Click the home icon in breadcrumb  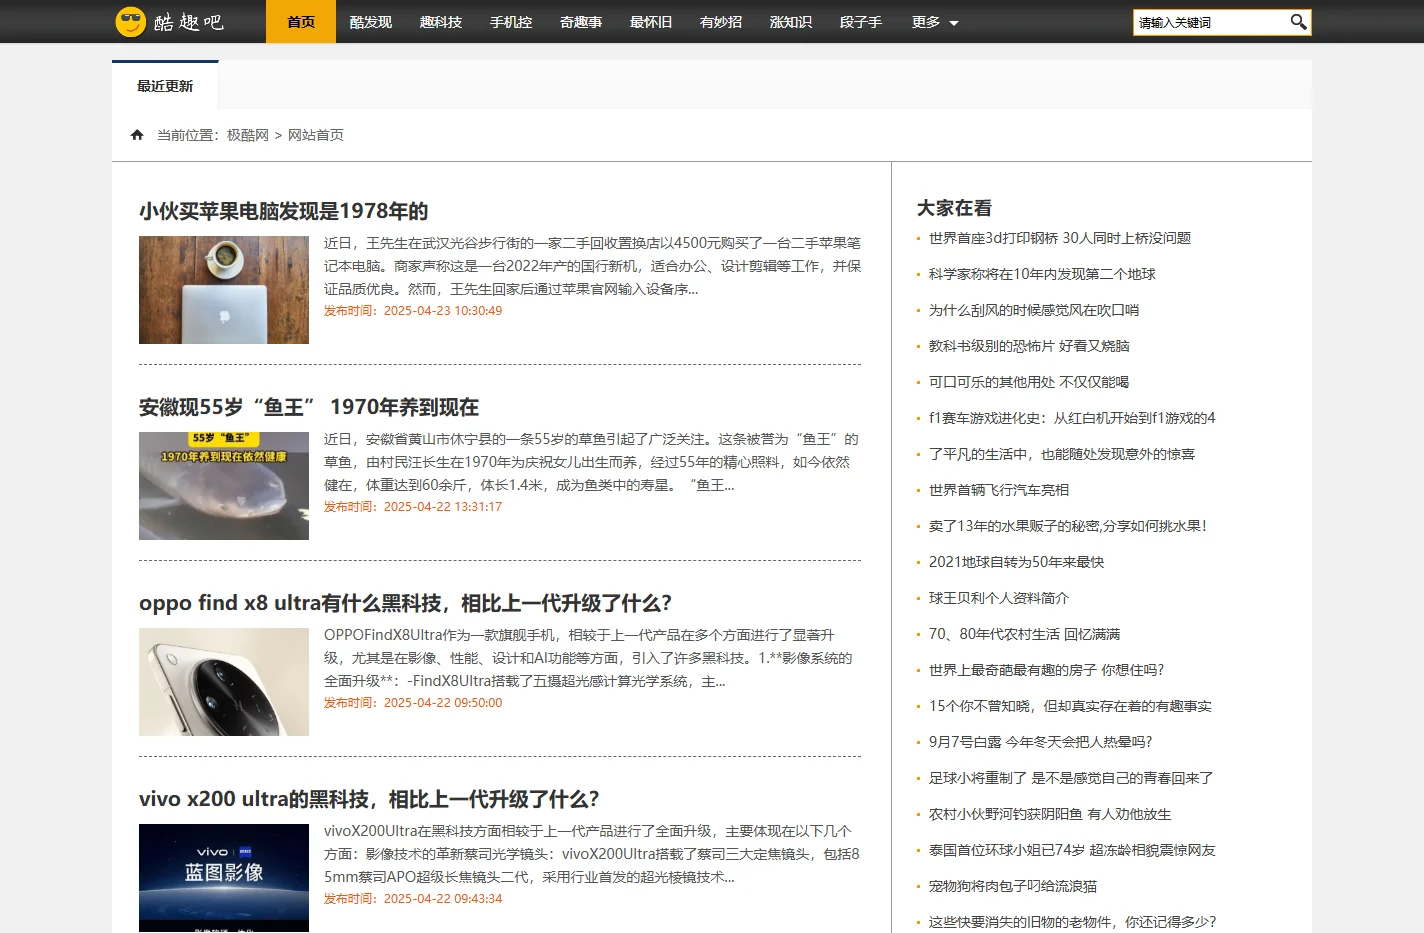[137, 135]
